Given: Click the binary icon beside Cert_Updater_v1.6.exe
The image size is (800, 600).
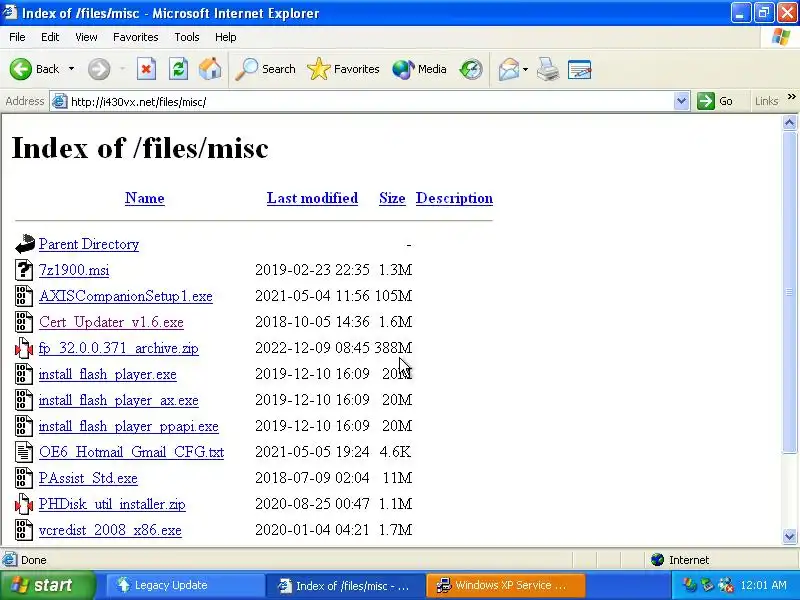Looking at the screenshot, I should tap(23, 322).
